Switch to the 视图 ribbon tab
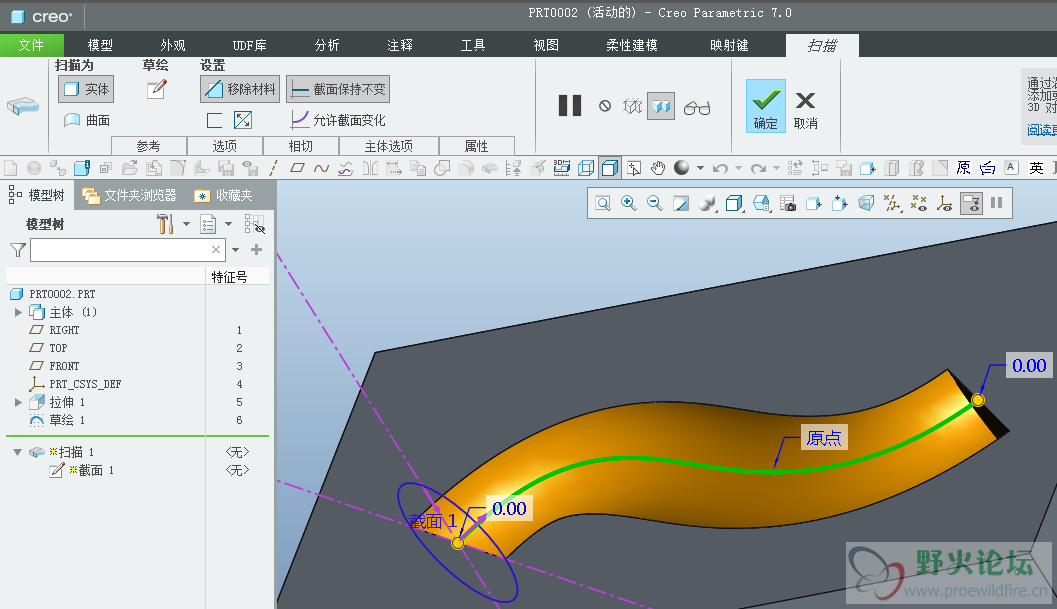 (545, 45)
